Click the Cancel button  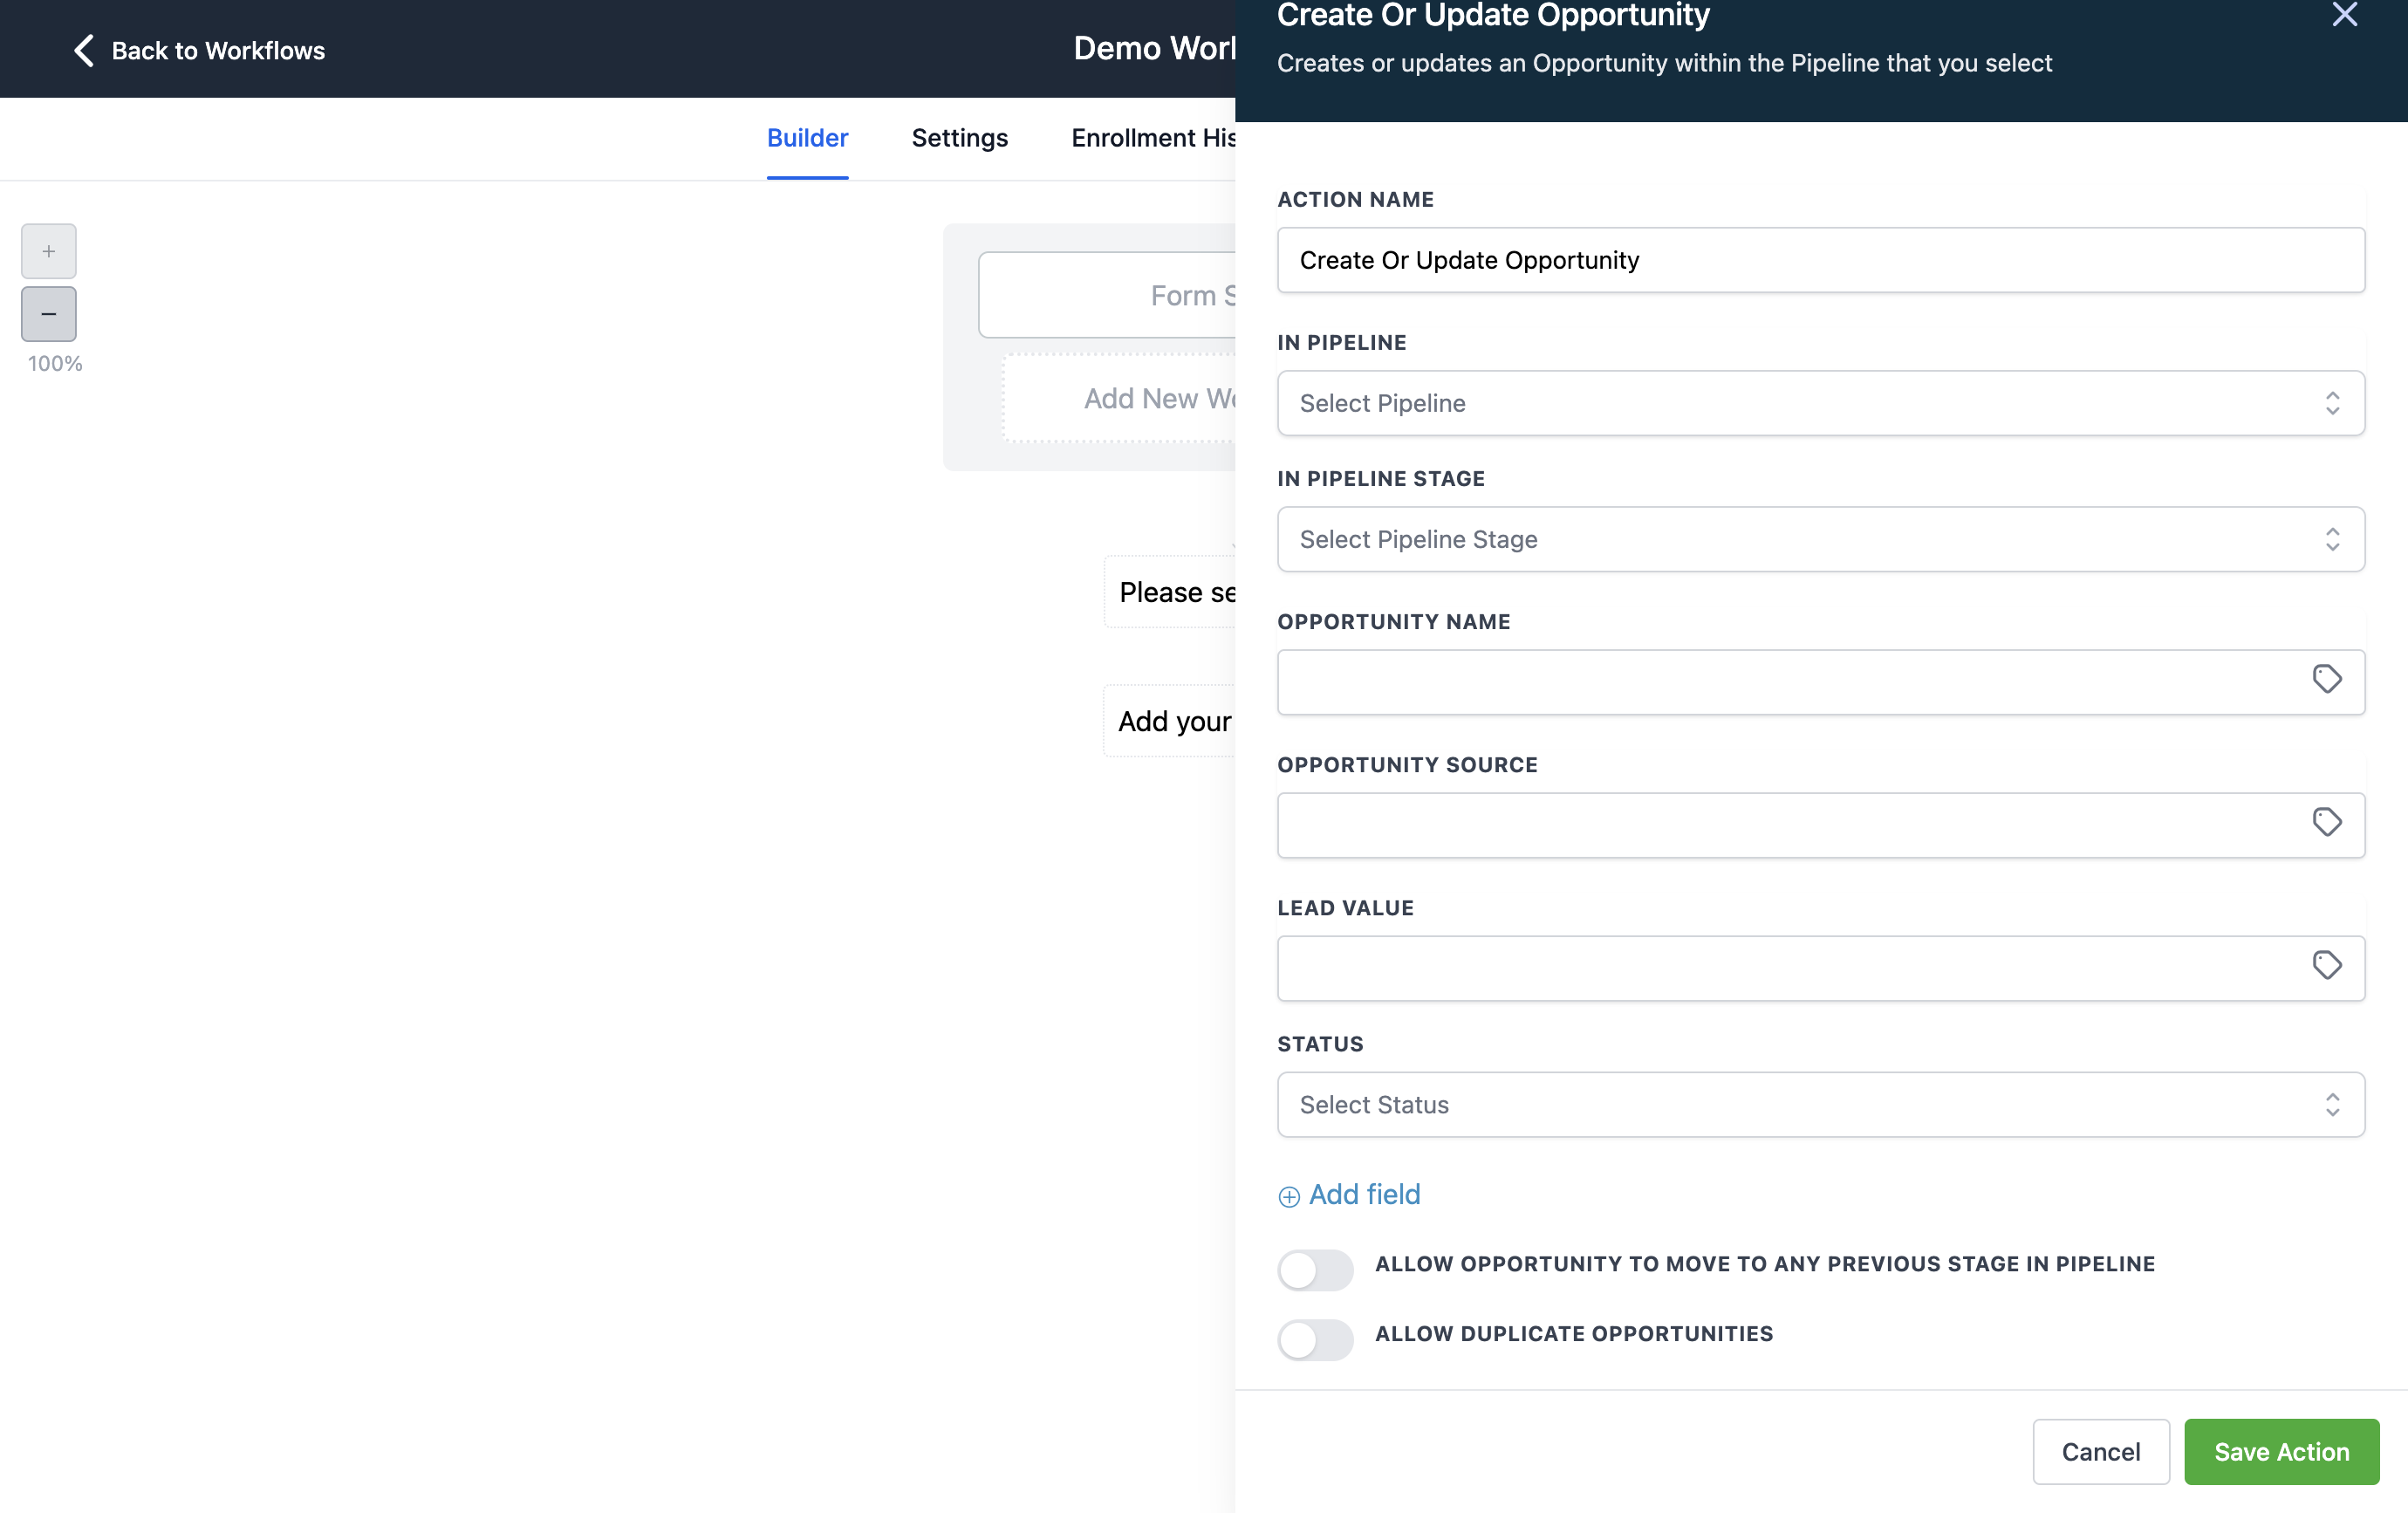(2100, 1452)
